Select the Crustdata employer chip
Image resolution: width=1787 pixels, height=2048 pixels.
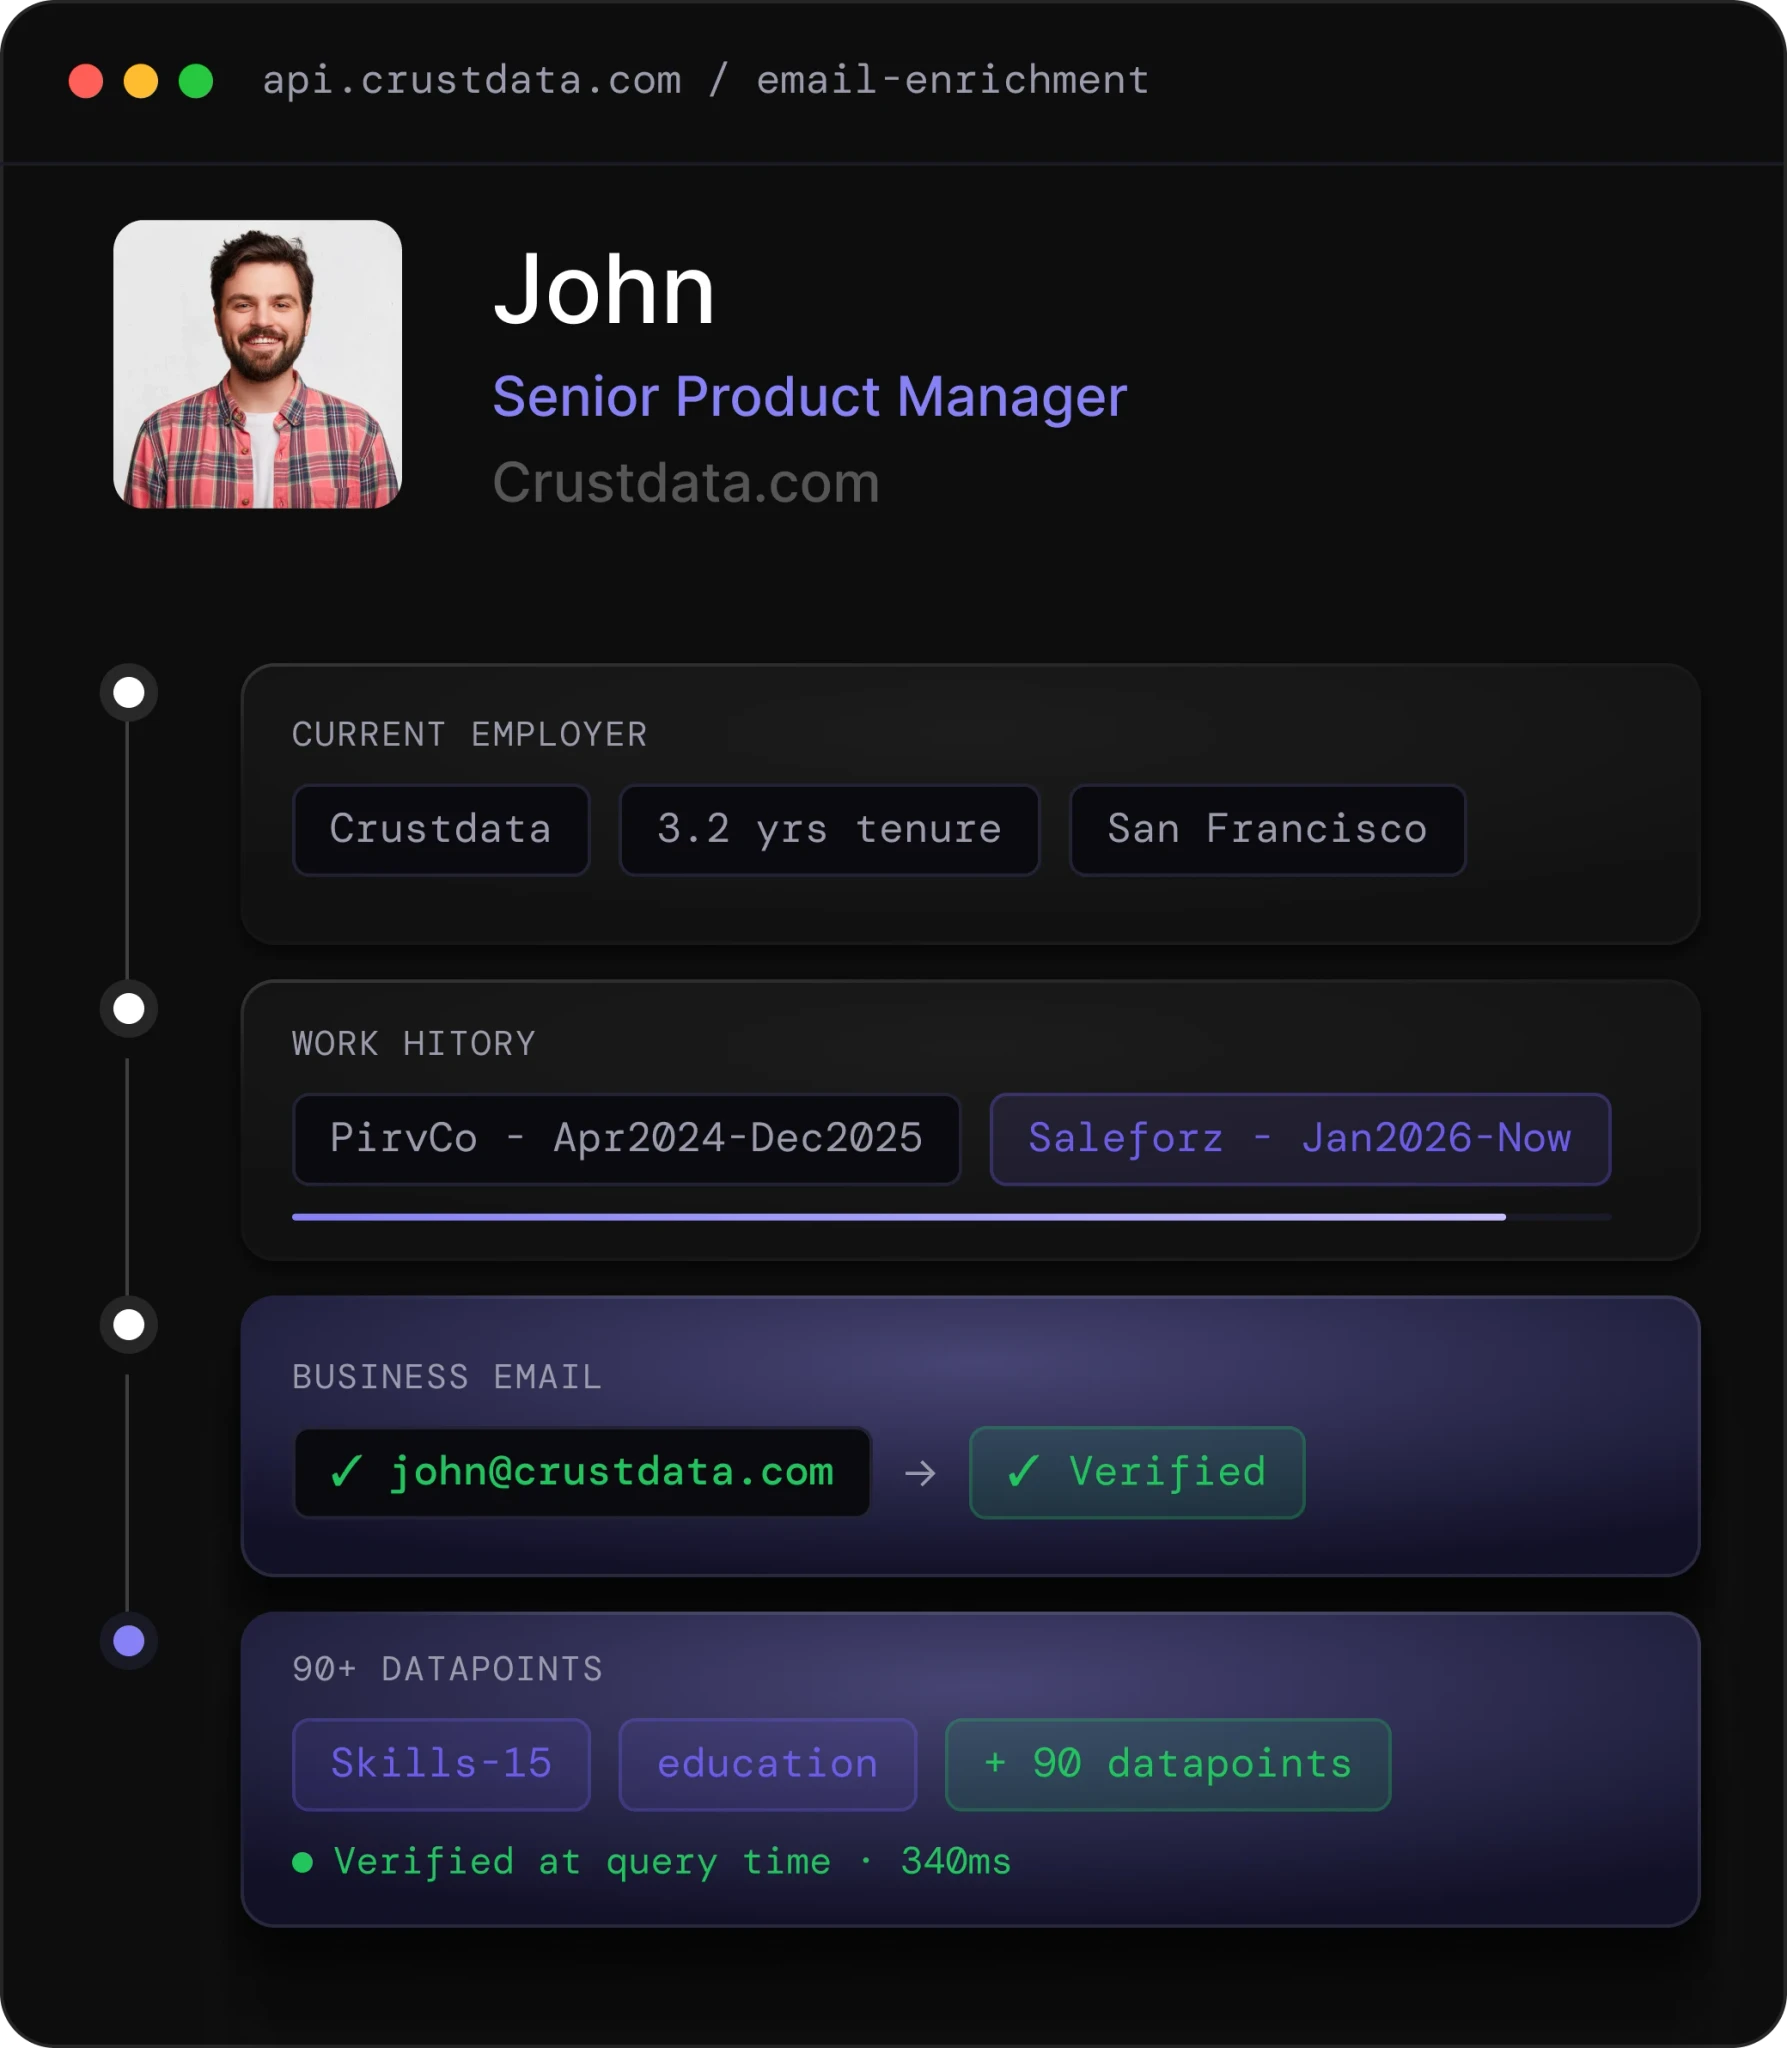point(441,830)
